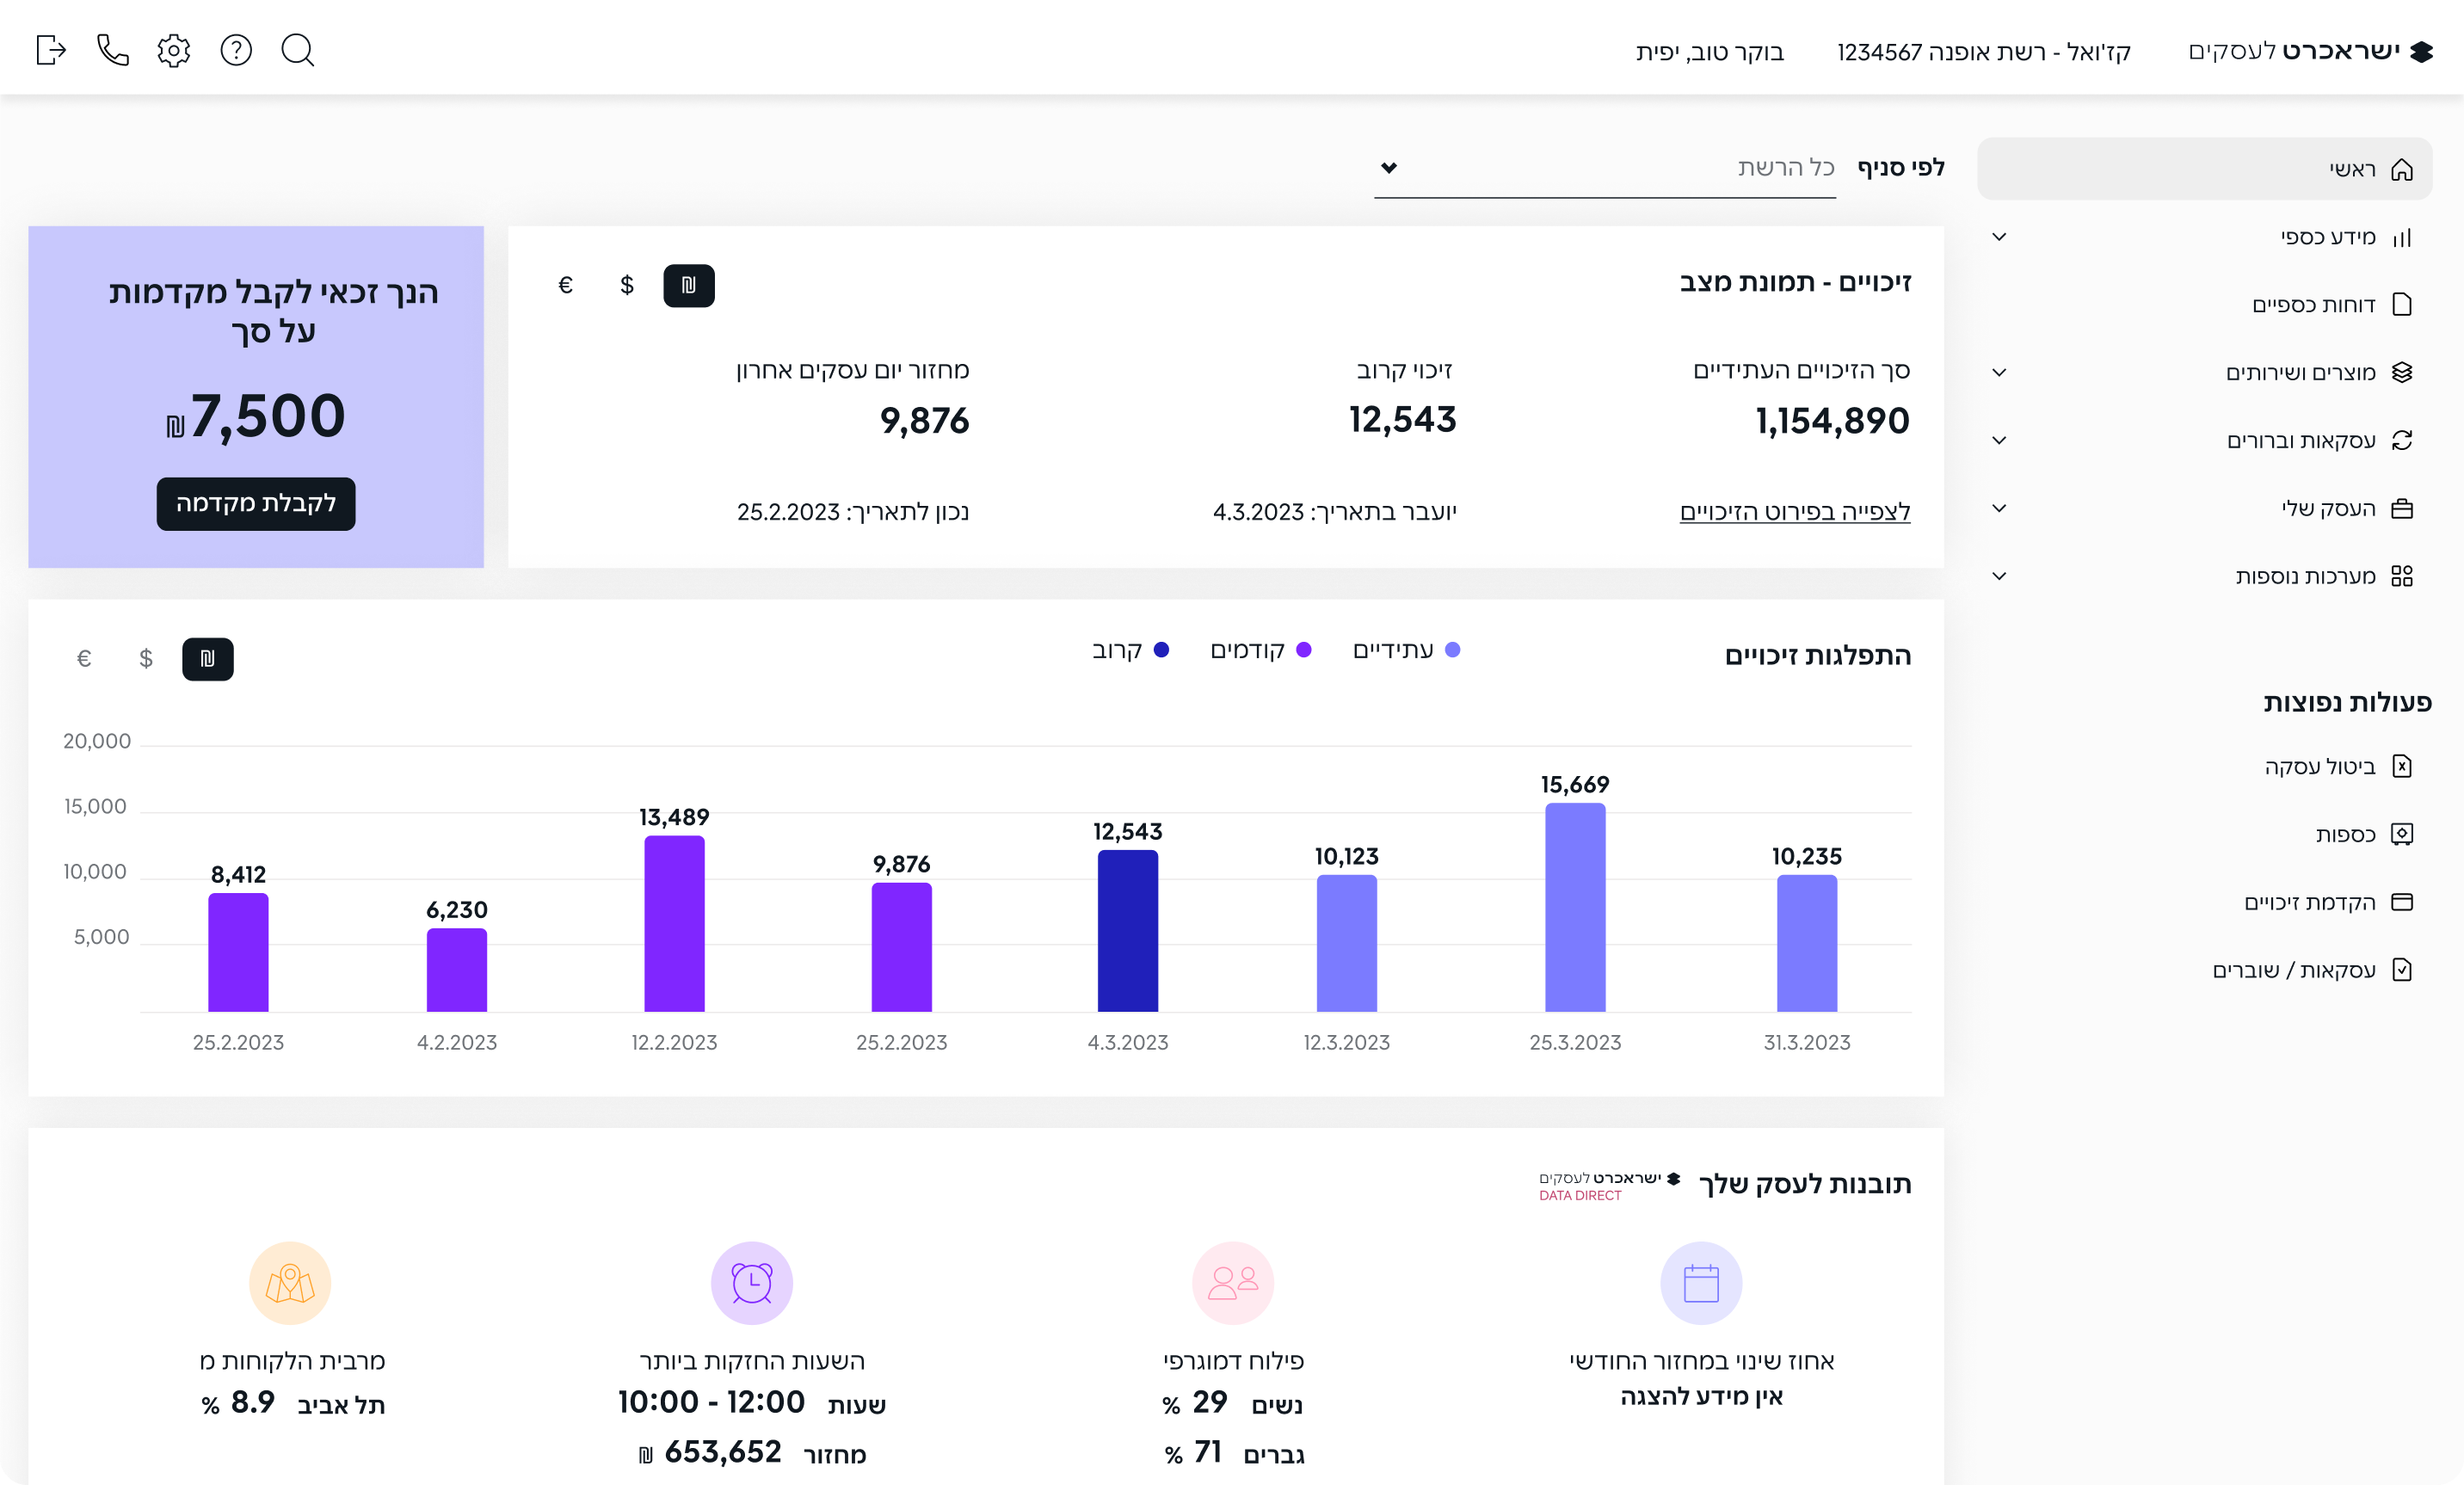The height and width of the screenshot is (1485, 2464).
Task: Switch to dollar in זיכויים - תמונת מצב
Action: point(627,286)
